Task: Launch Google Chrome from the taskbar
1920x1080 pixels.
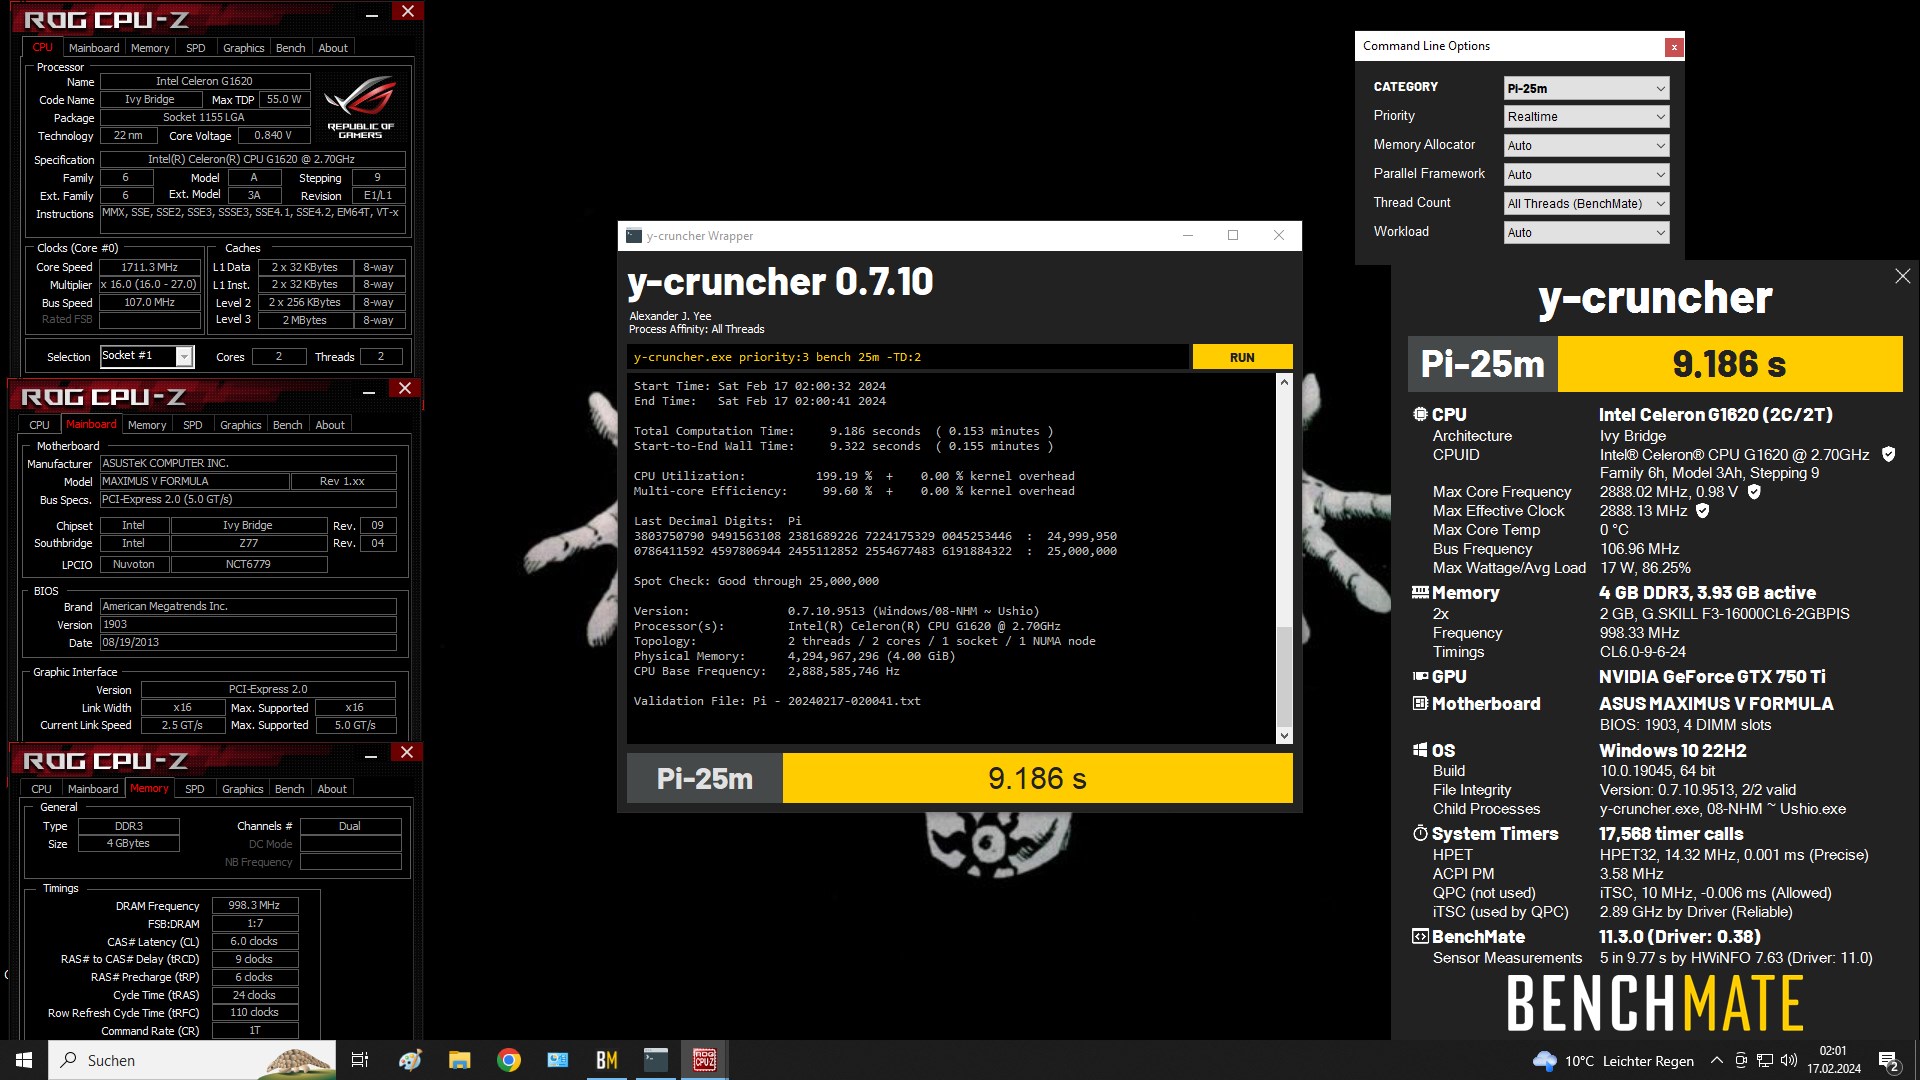Action: pyautogui.click(x=508, y=1060)
